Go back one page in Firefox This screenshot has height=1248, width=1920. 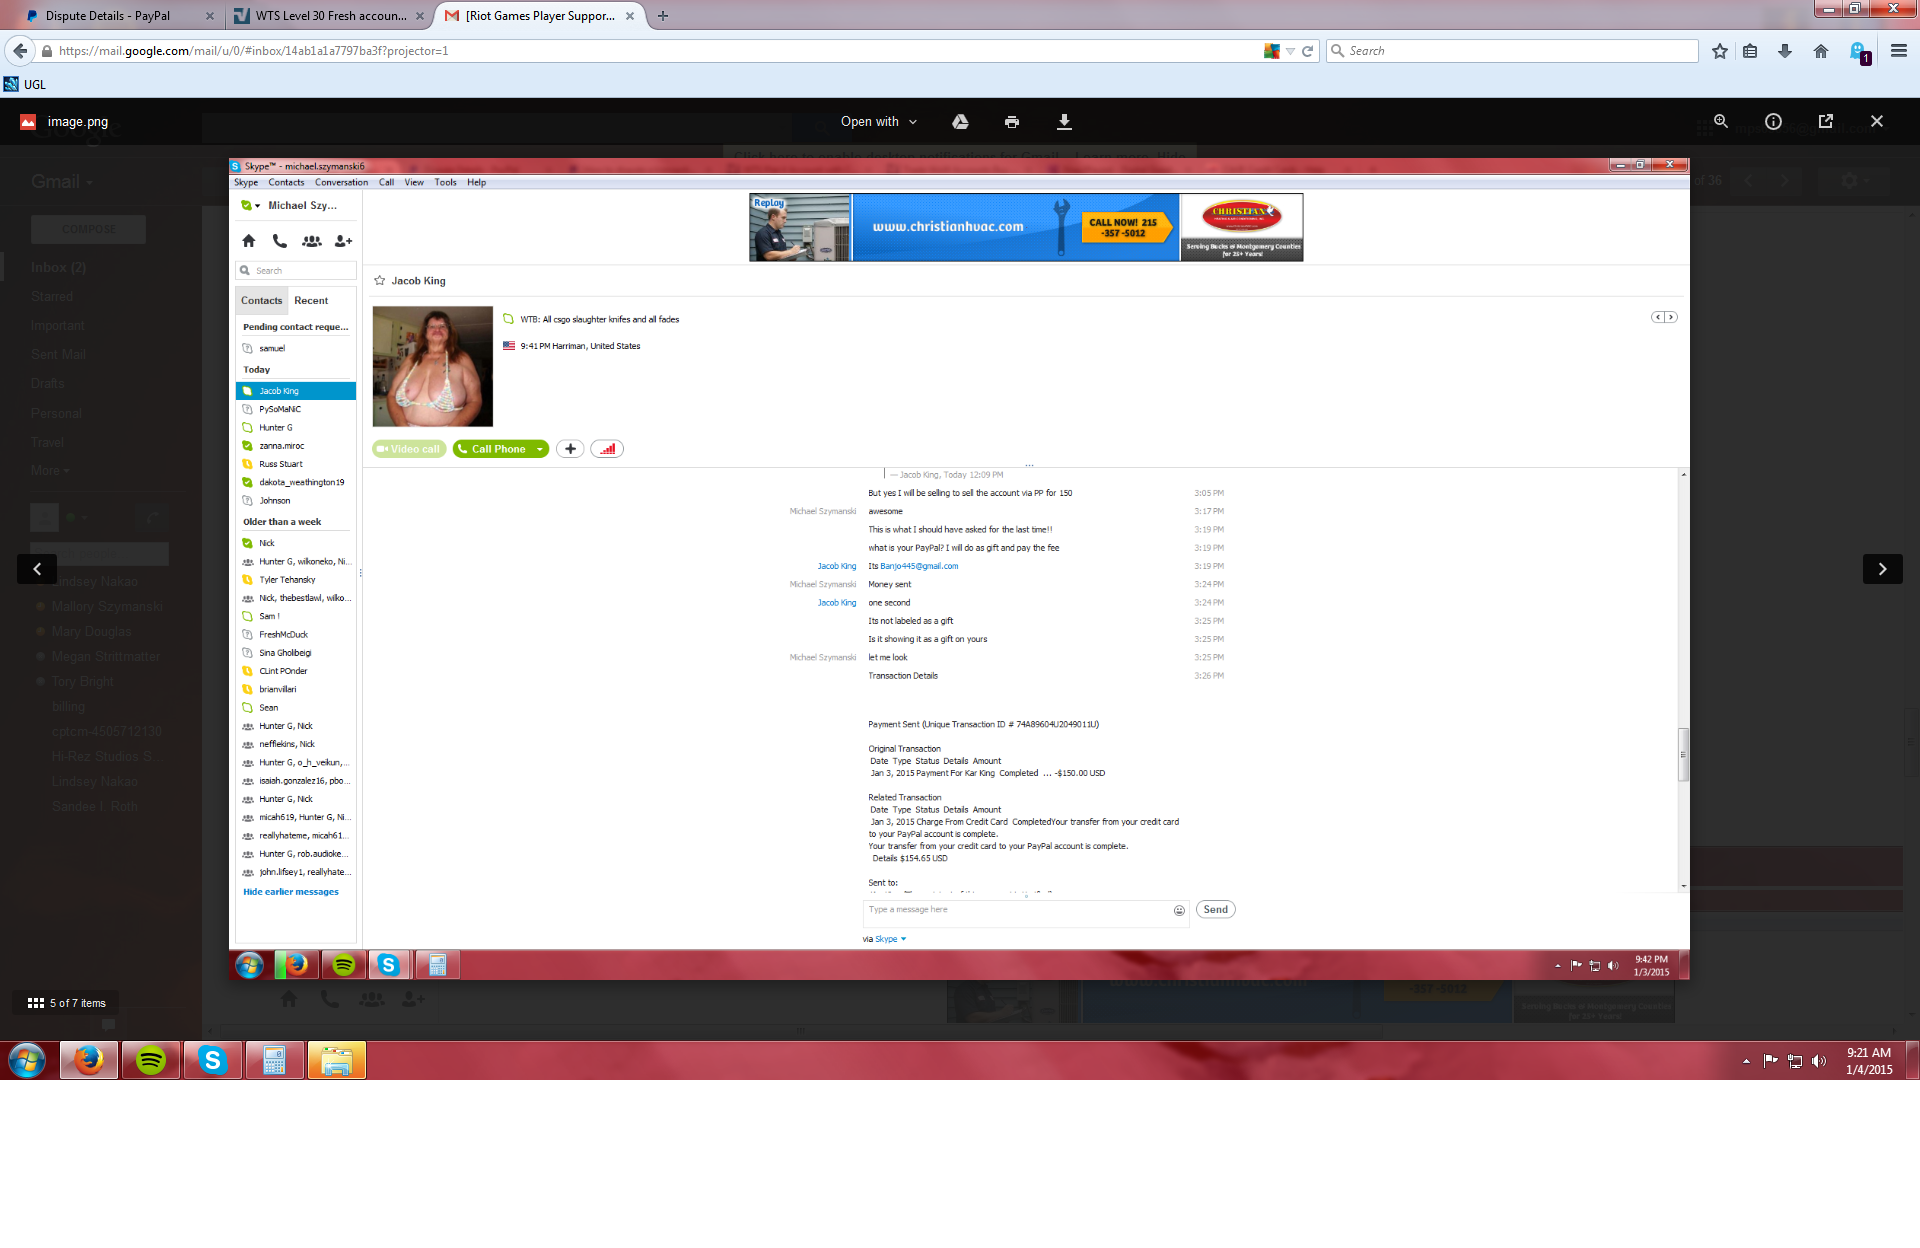19,51
